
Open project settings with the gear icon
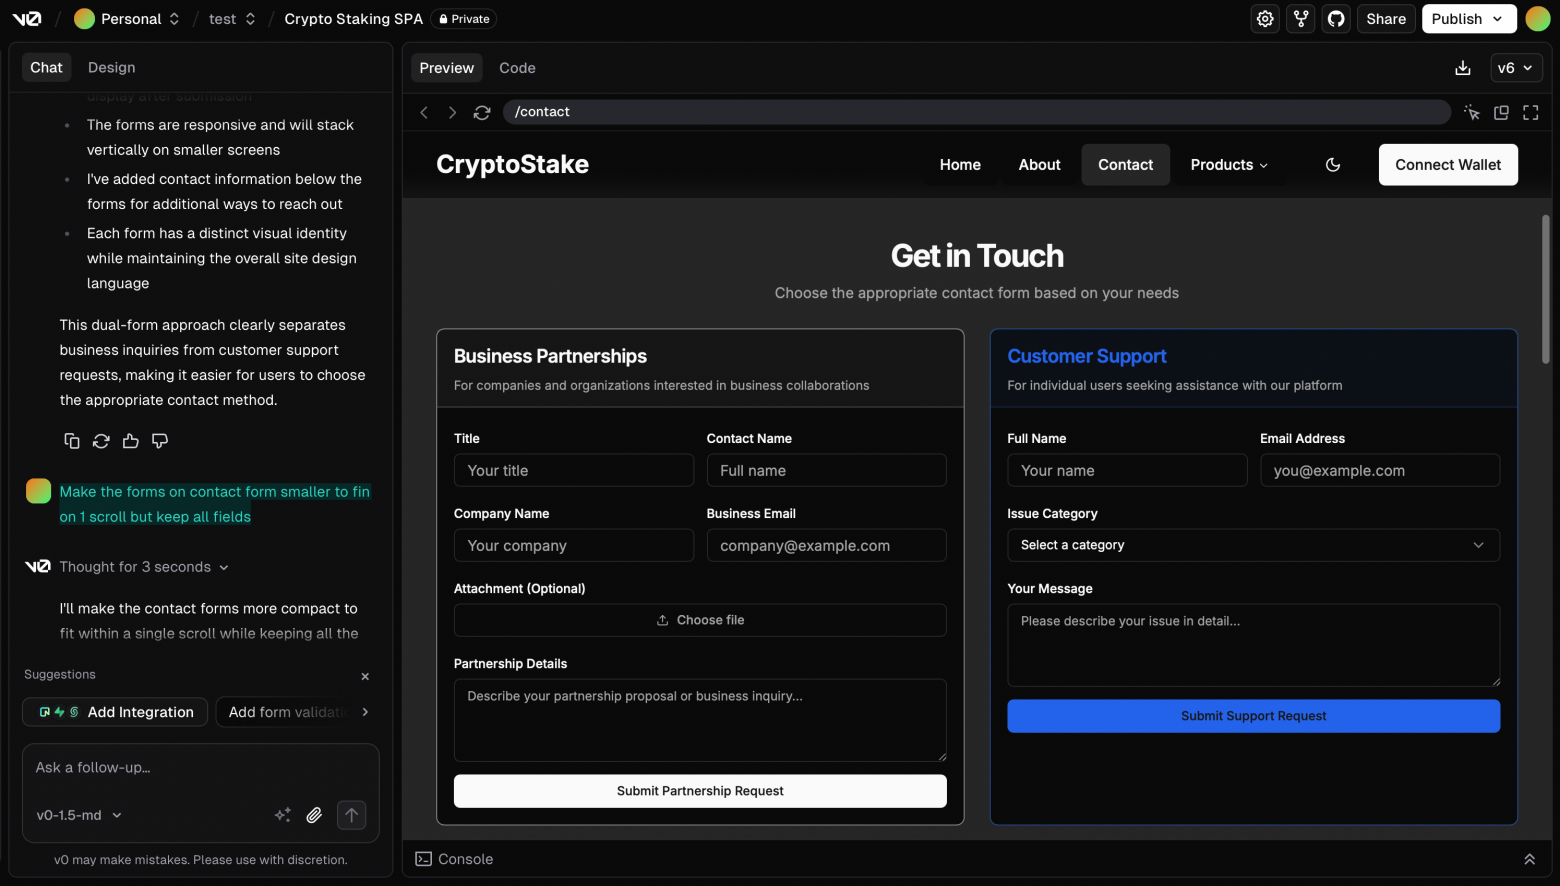coord(1264,18)
